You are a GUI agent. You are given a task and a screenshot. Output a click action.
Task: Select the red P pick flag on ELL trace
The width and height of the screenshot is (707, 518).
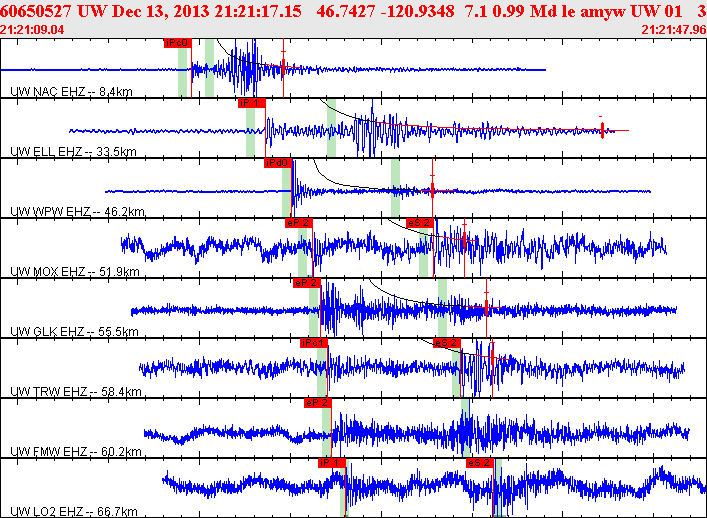(x=250, y=102)
